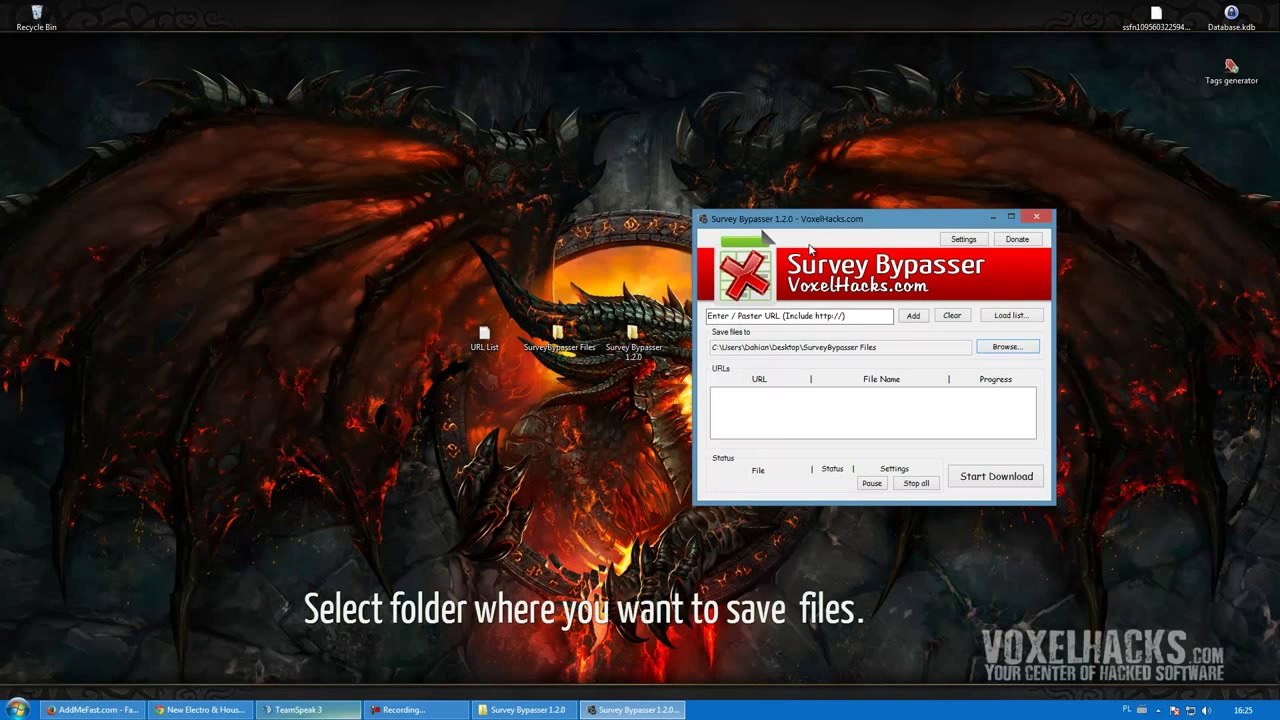
Task: Open Settings in Survey Bypasser
Action: pyautogui.click(x=963, y=239)
